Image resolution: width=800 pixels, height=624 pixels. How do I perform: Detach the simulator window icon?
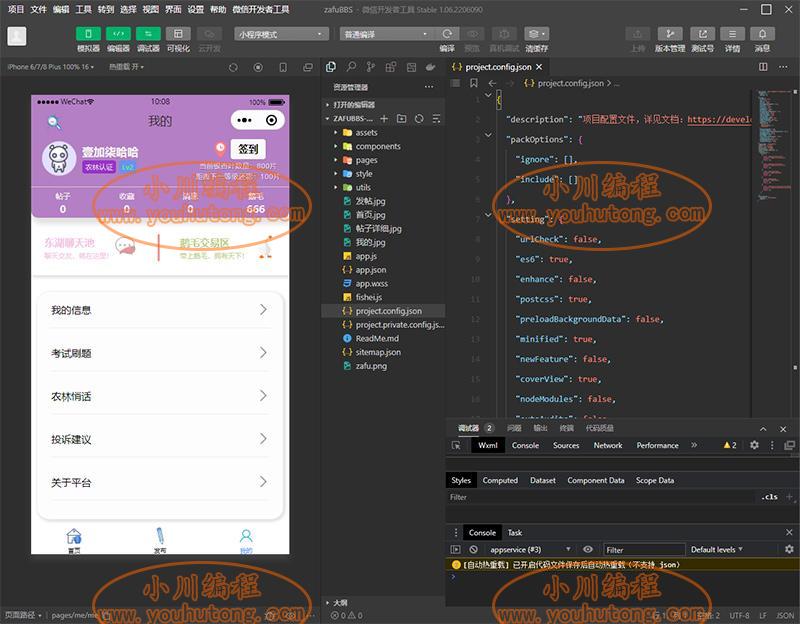click(308, 67)
